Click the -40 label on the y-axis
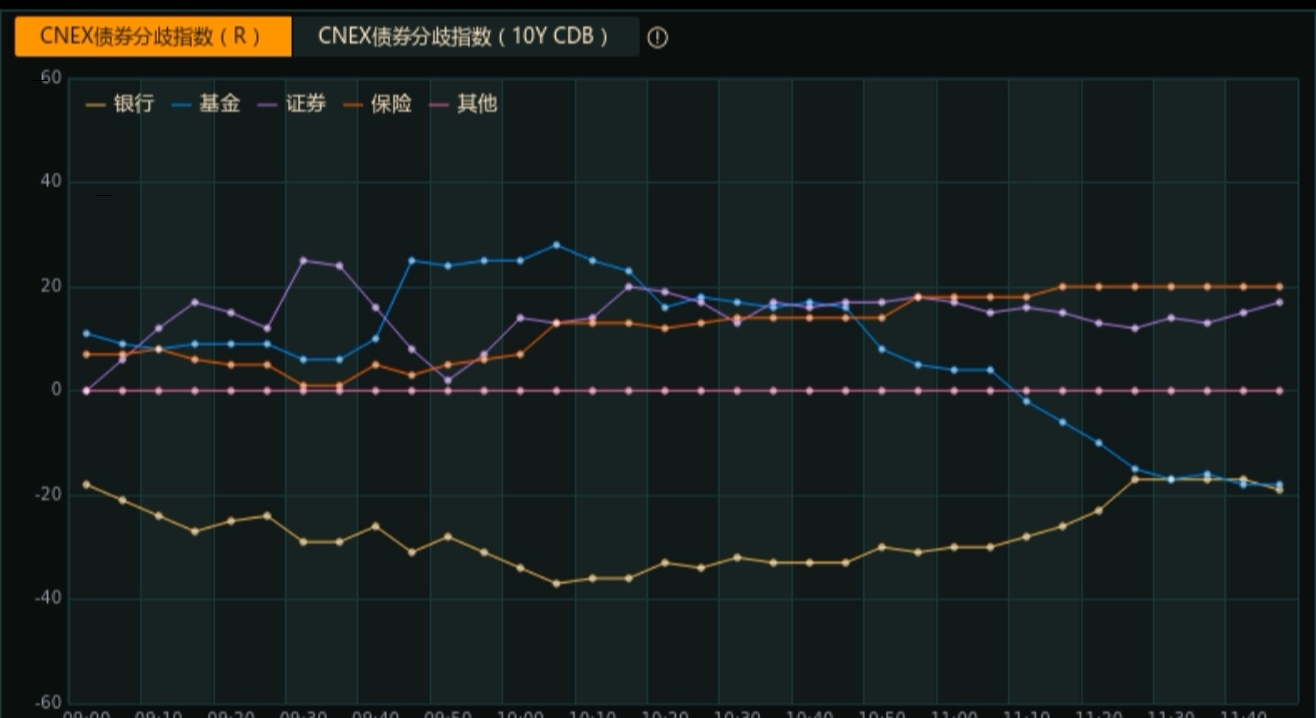Image resolution: width=1316 pixels, height=718 pixels. click(46, 599)
